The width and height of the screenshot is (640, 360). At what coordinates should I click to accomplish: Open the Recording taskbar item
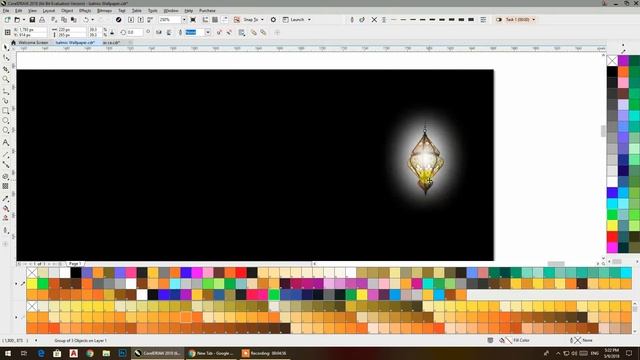[x=264, y=353]
